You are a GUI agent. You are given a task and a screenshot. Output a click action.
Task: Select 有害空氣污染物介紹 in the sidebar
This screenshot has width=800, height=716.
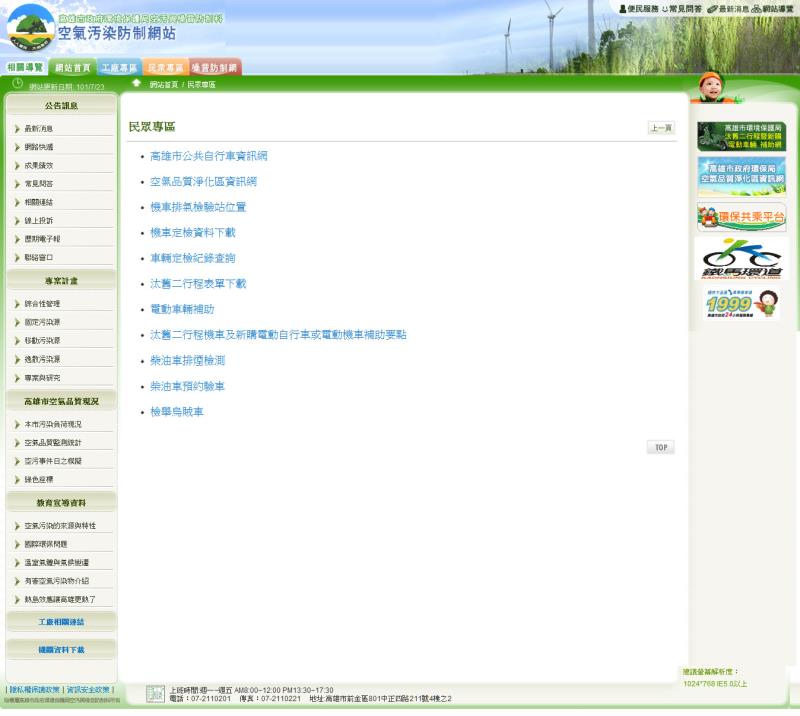tap(57, 581)
